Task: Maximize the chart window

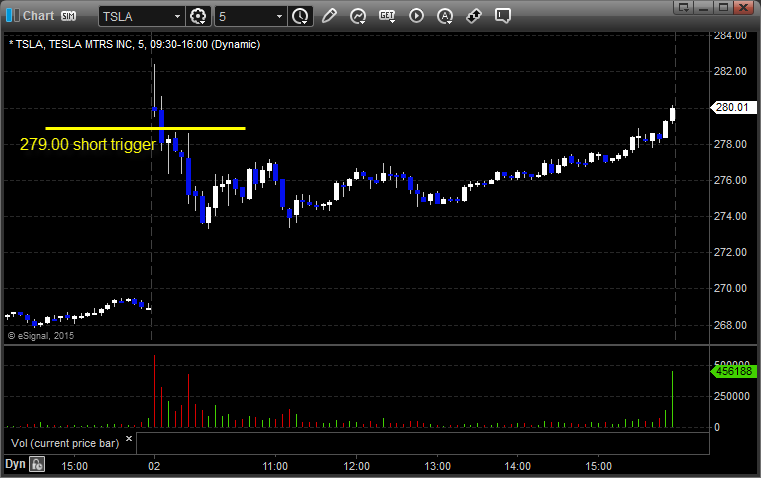Action: coord(723,7)
